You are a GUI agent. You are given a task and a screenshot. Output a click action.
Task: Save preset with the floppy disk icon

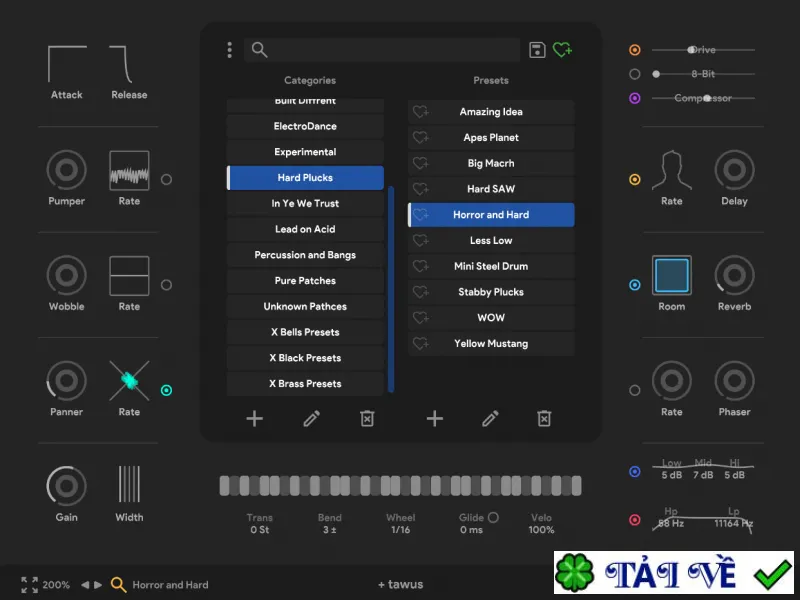click(537, 50)
